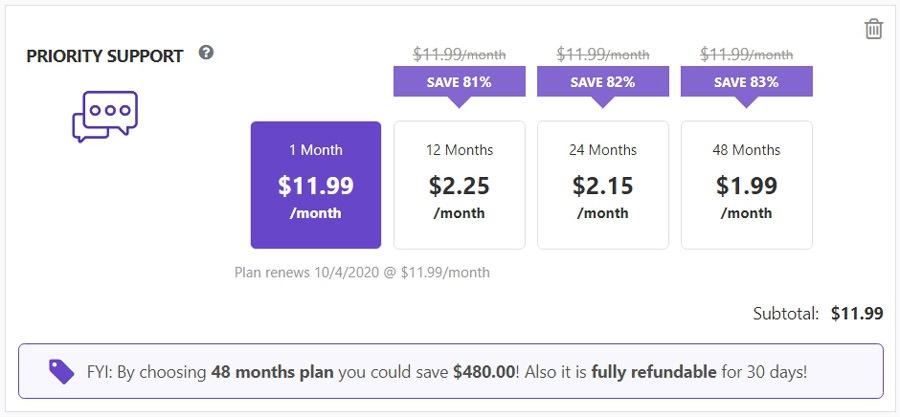
Task: Select the 1 Month plan card
Action: (x=316, y=185)
